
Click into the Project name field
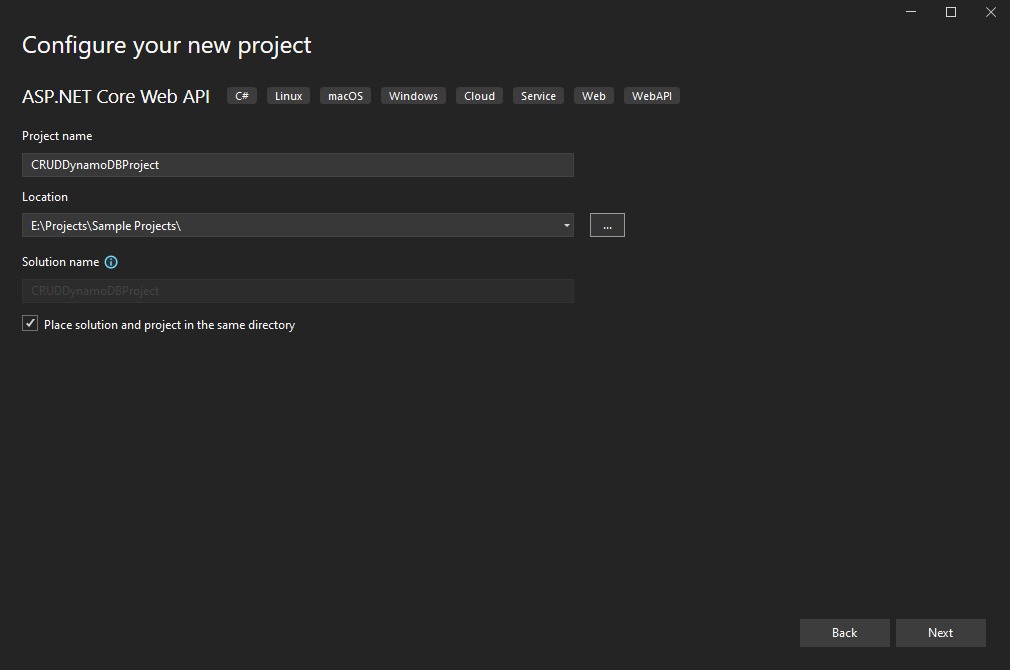[298, 165]
